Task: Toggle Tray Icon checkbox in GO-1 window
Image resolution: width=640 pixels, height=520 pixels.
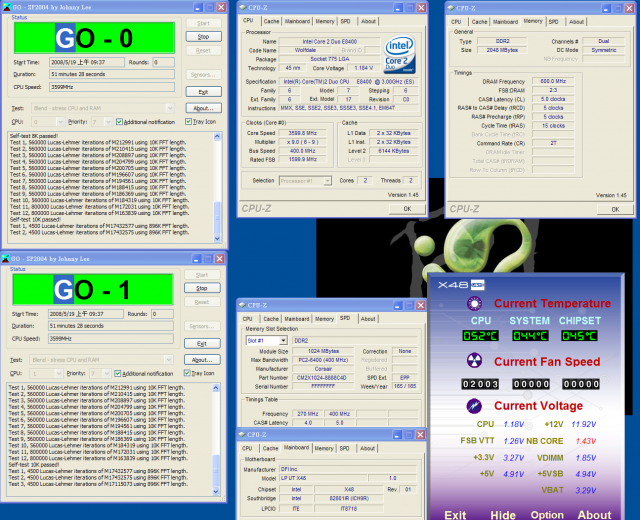Action: (187, 373)
